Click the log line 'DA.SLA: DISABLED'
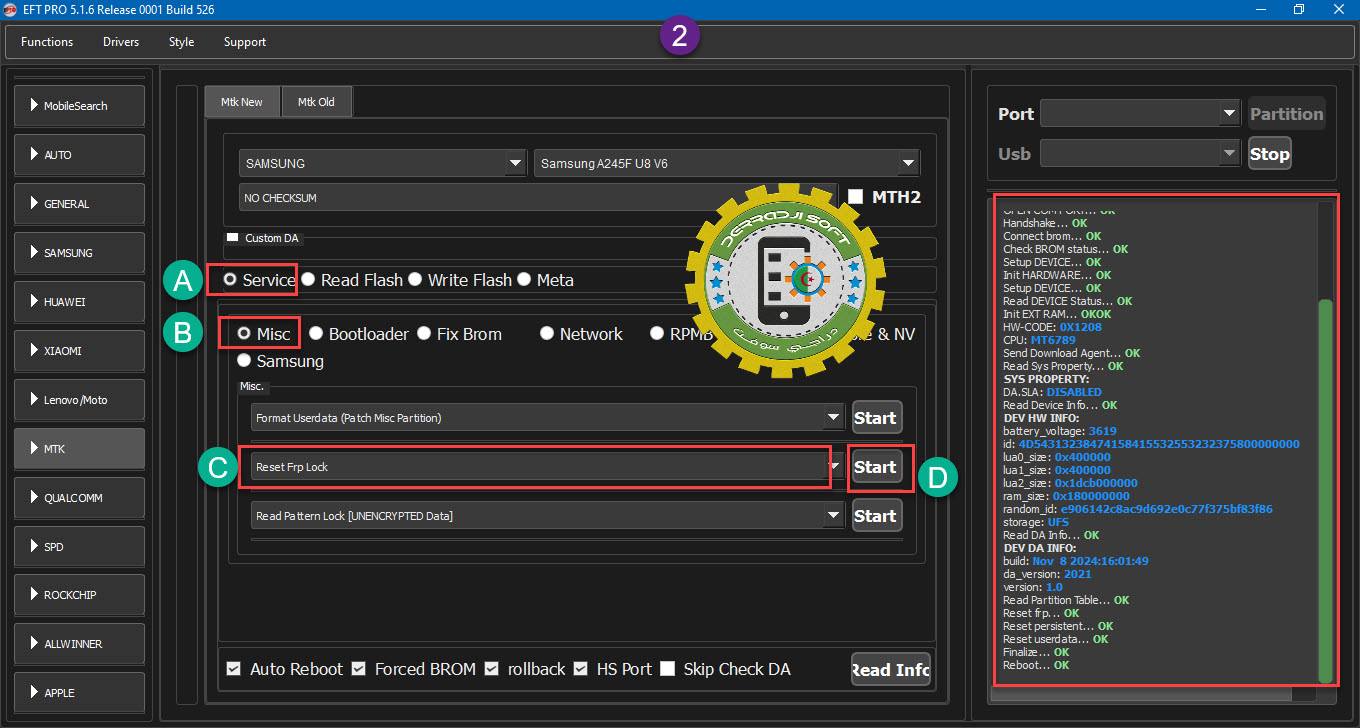 pos(1052,392)
